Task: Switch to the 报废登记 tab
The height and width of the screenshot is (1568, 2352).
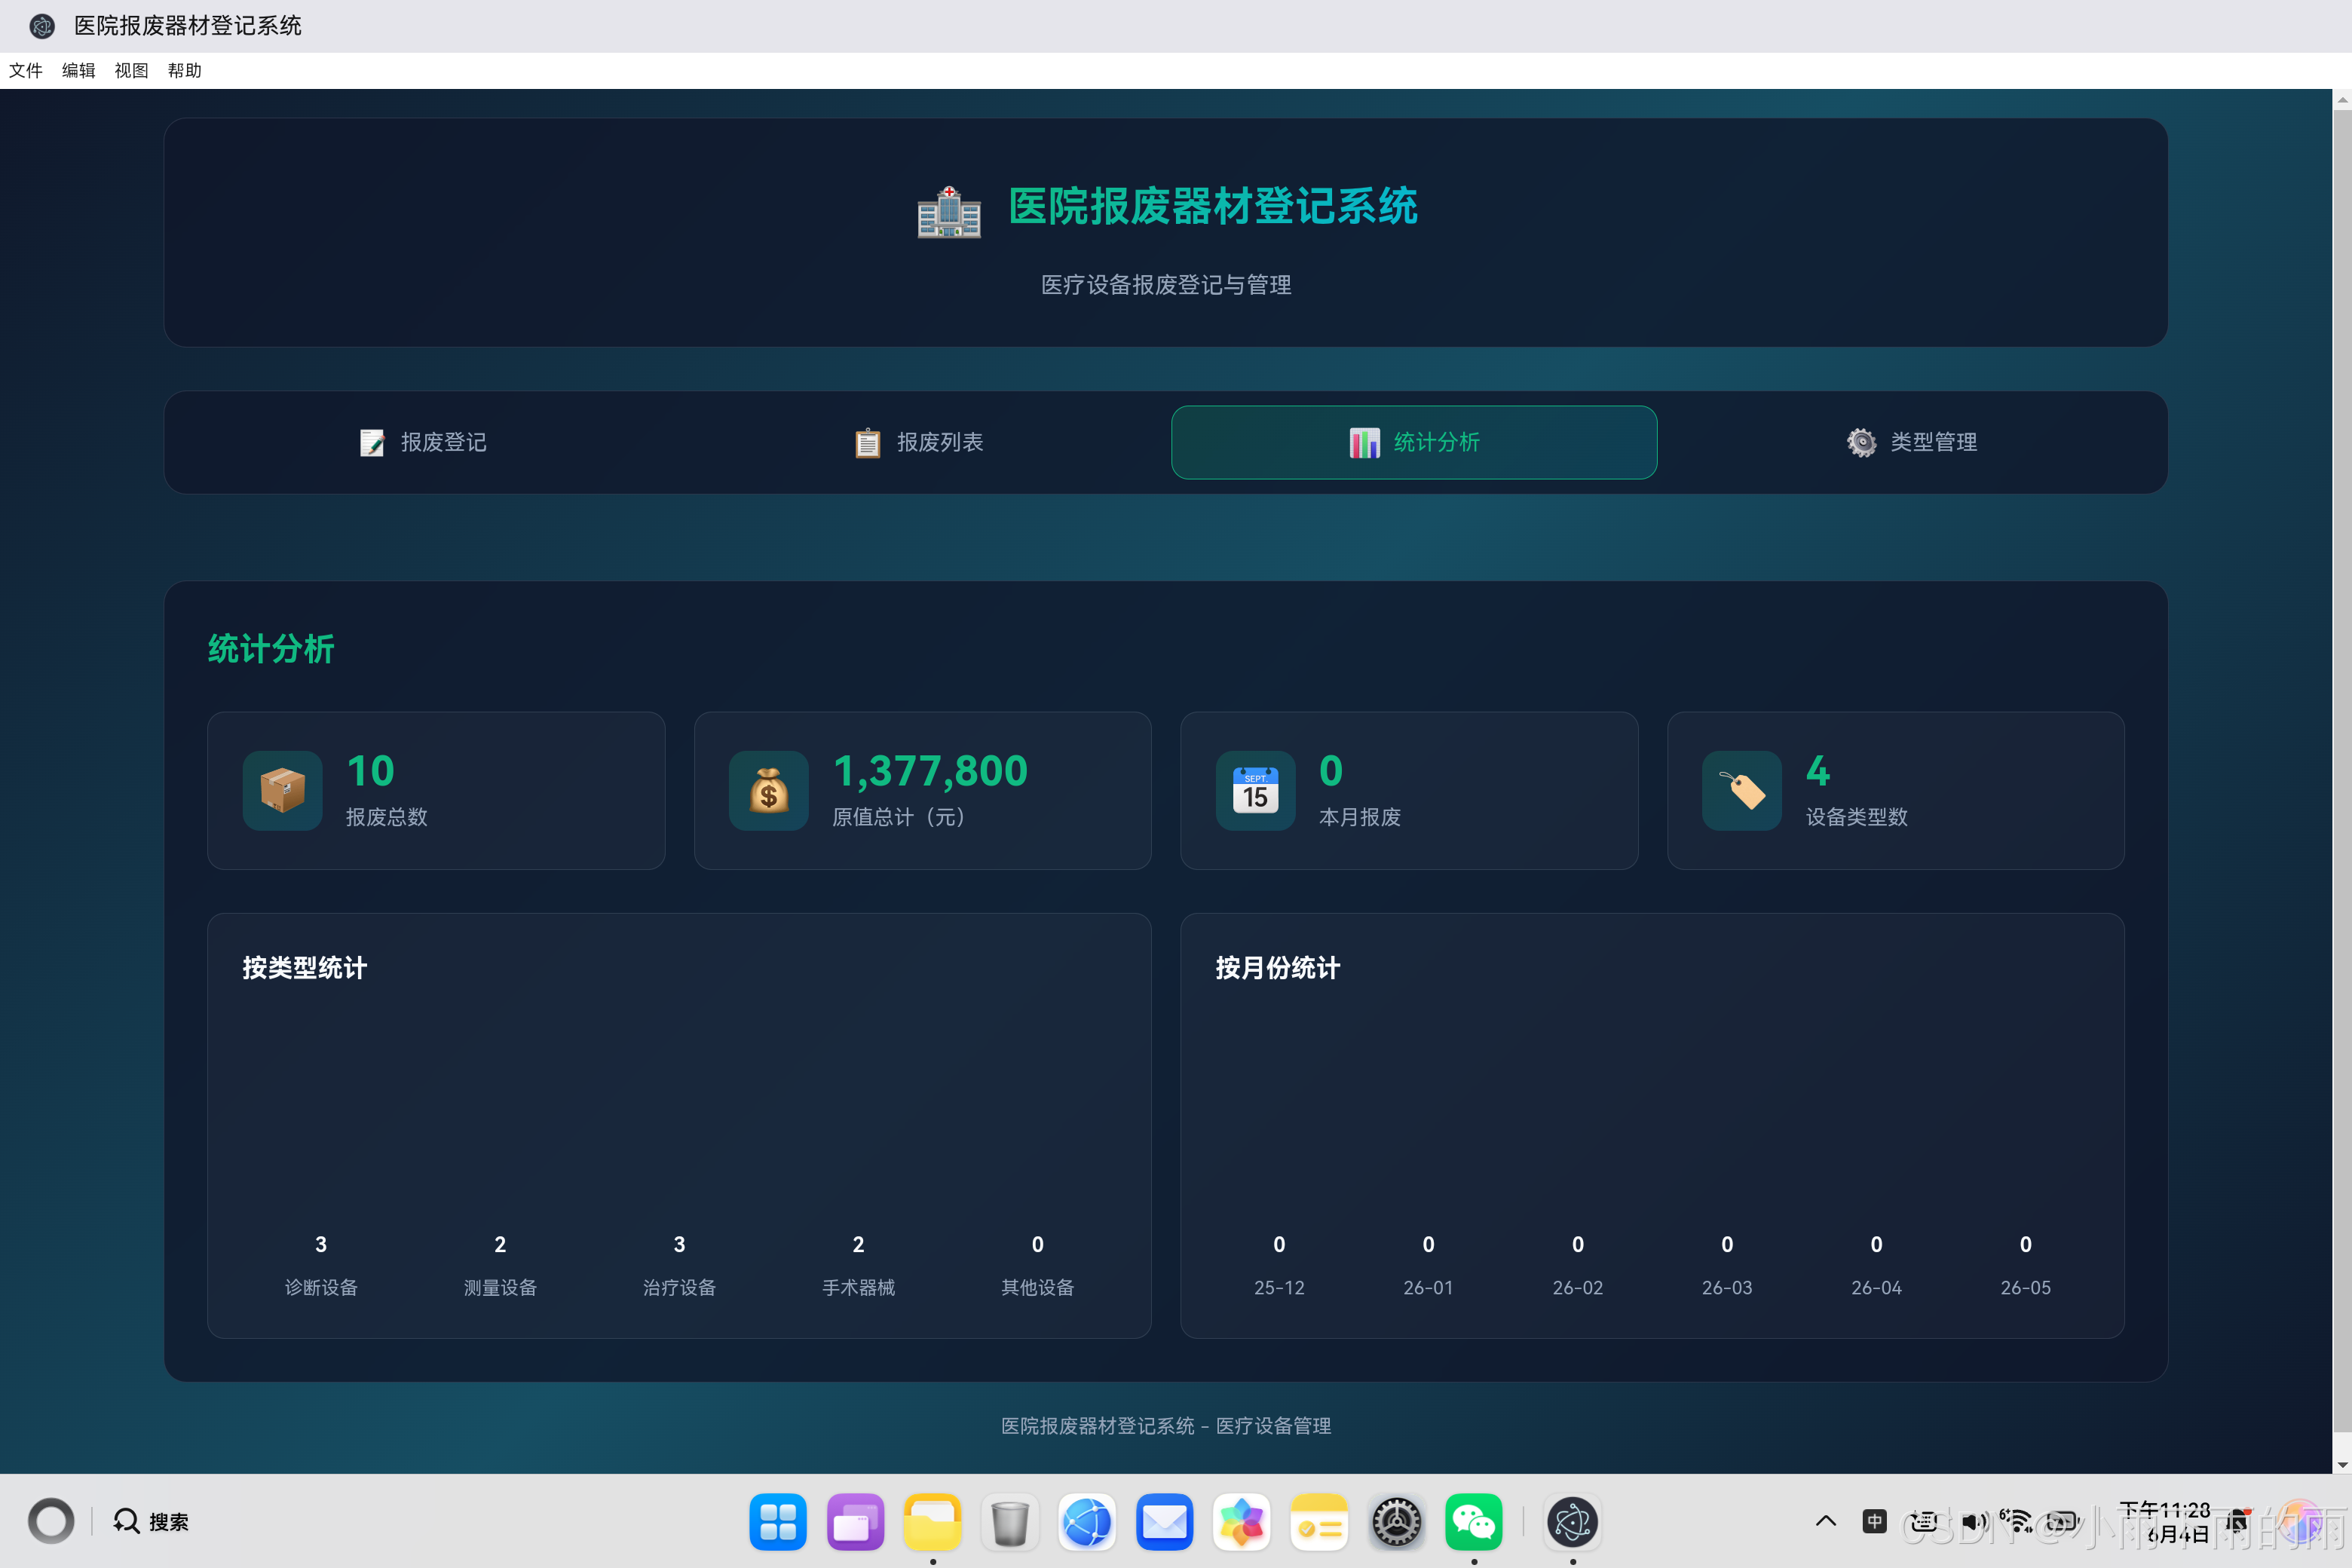Action: (x=423, y=442)
